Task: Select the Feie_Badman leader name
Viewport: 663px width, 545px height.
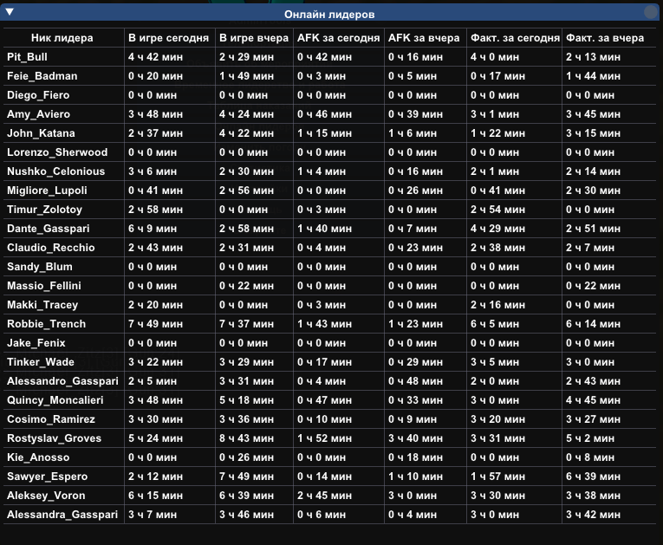Action: point(42,76)
